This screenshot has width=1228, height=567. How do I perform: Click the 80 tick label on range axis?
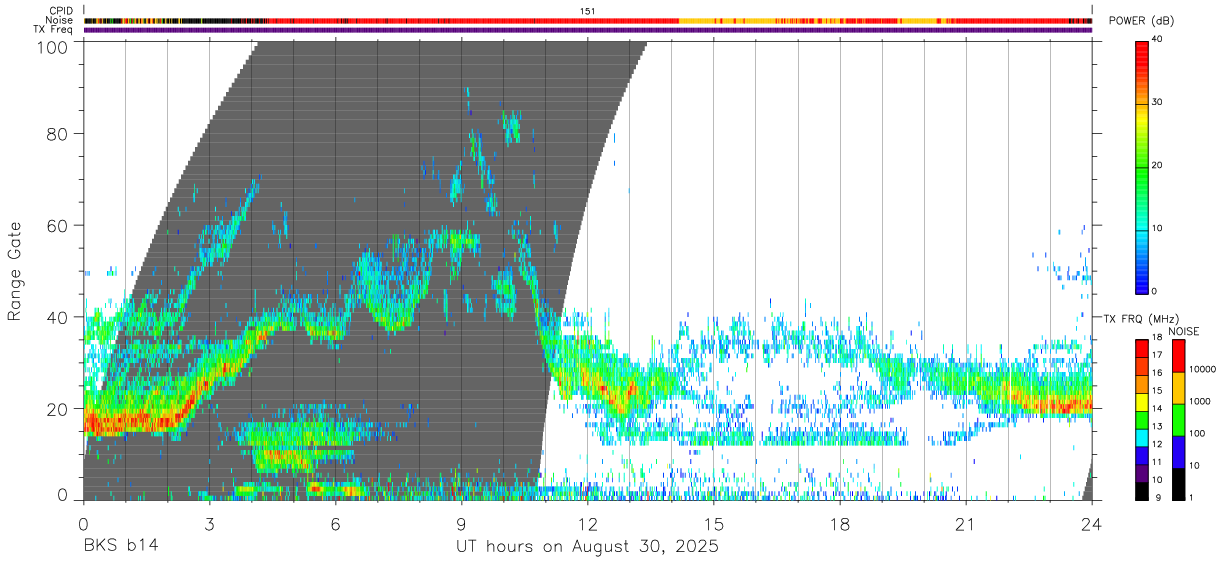[x=56, y=132]
